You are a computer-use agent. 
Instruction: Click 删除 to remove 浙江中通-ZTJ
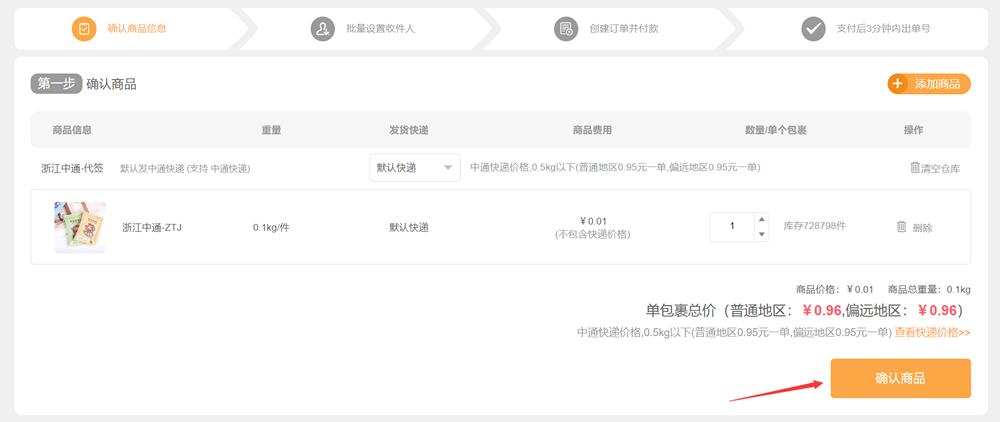coord(922,228)
